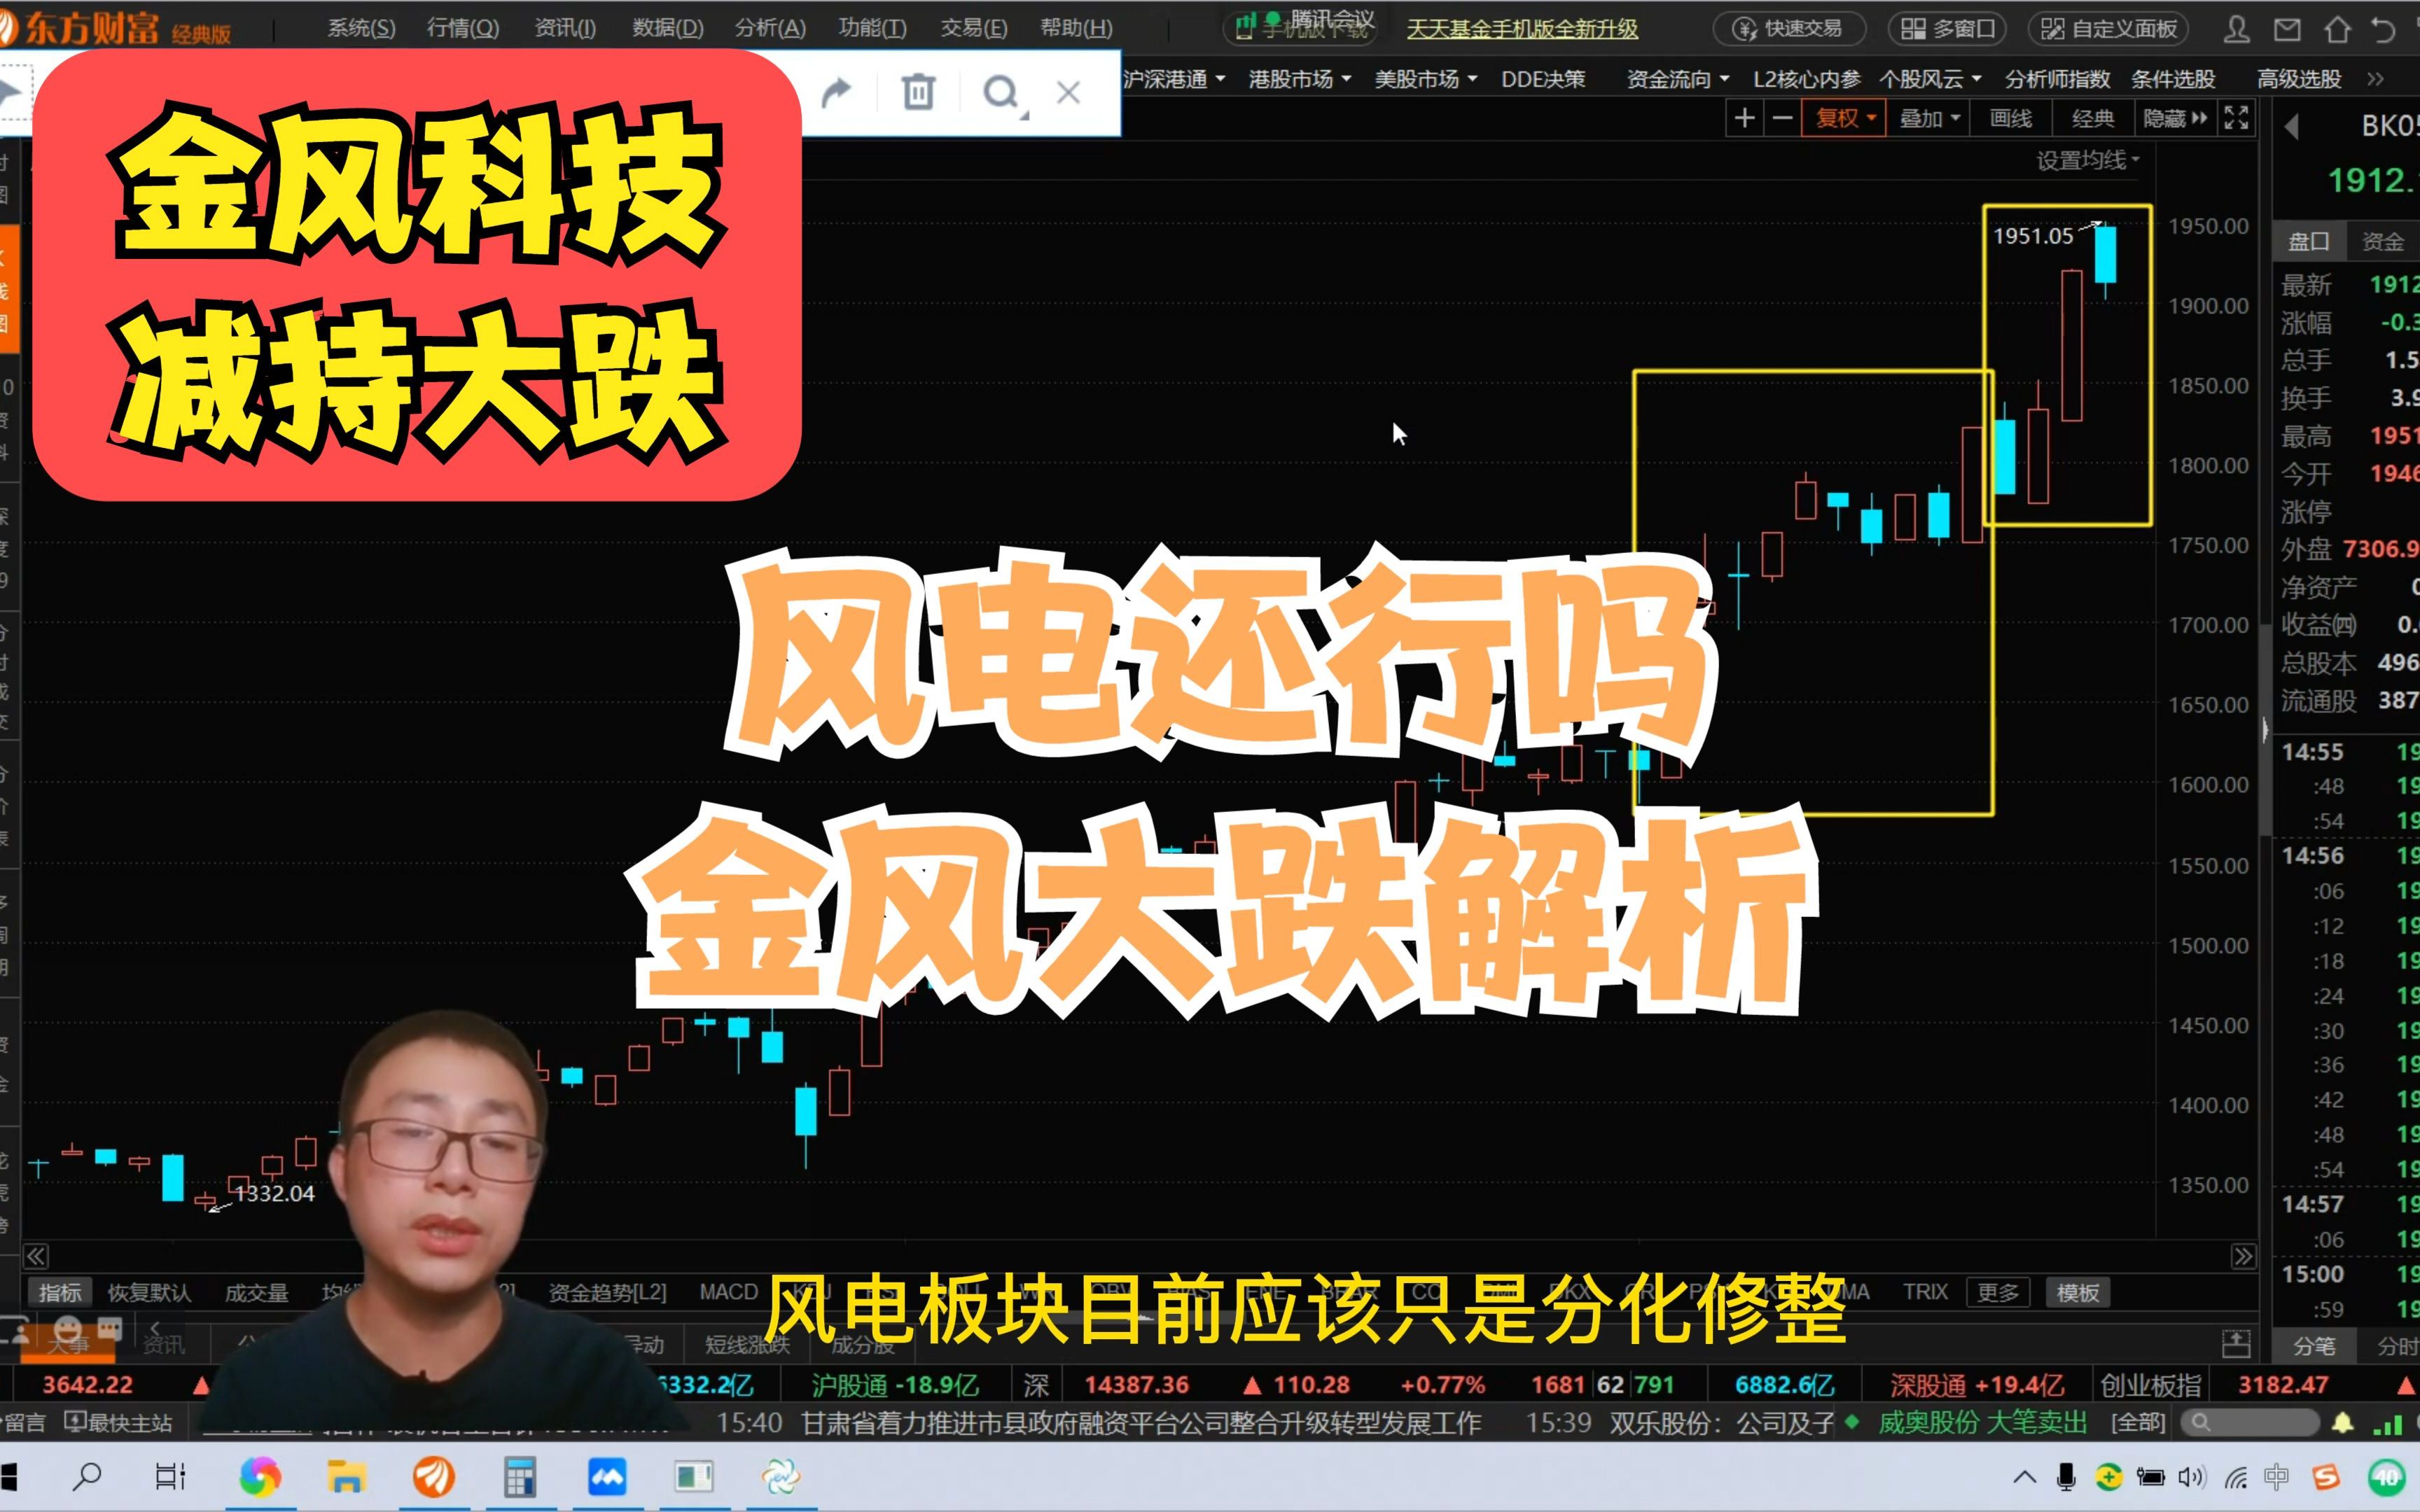Click the user account icon
Screen dimensions: 2420x1512
[x=2236, y=30]
